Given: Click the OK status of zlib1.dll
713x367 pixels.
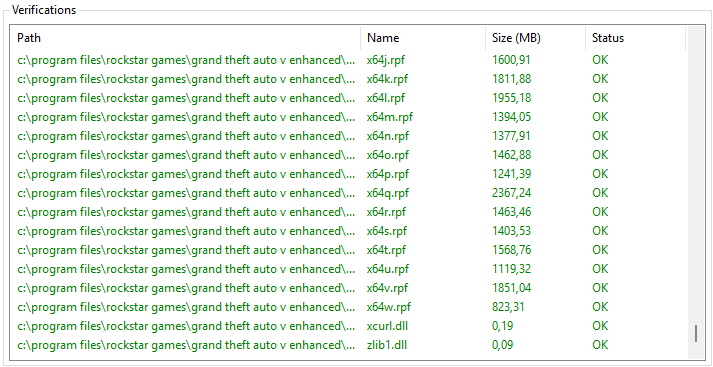Looking at the screenshot, I should [600, 345].
